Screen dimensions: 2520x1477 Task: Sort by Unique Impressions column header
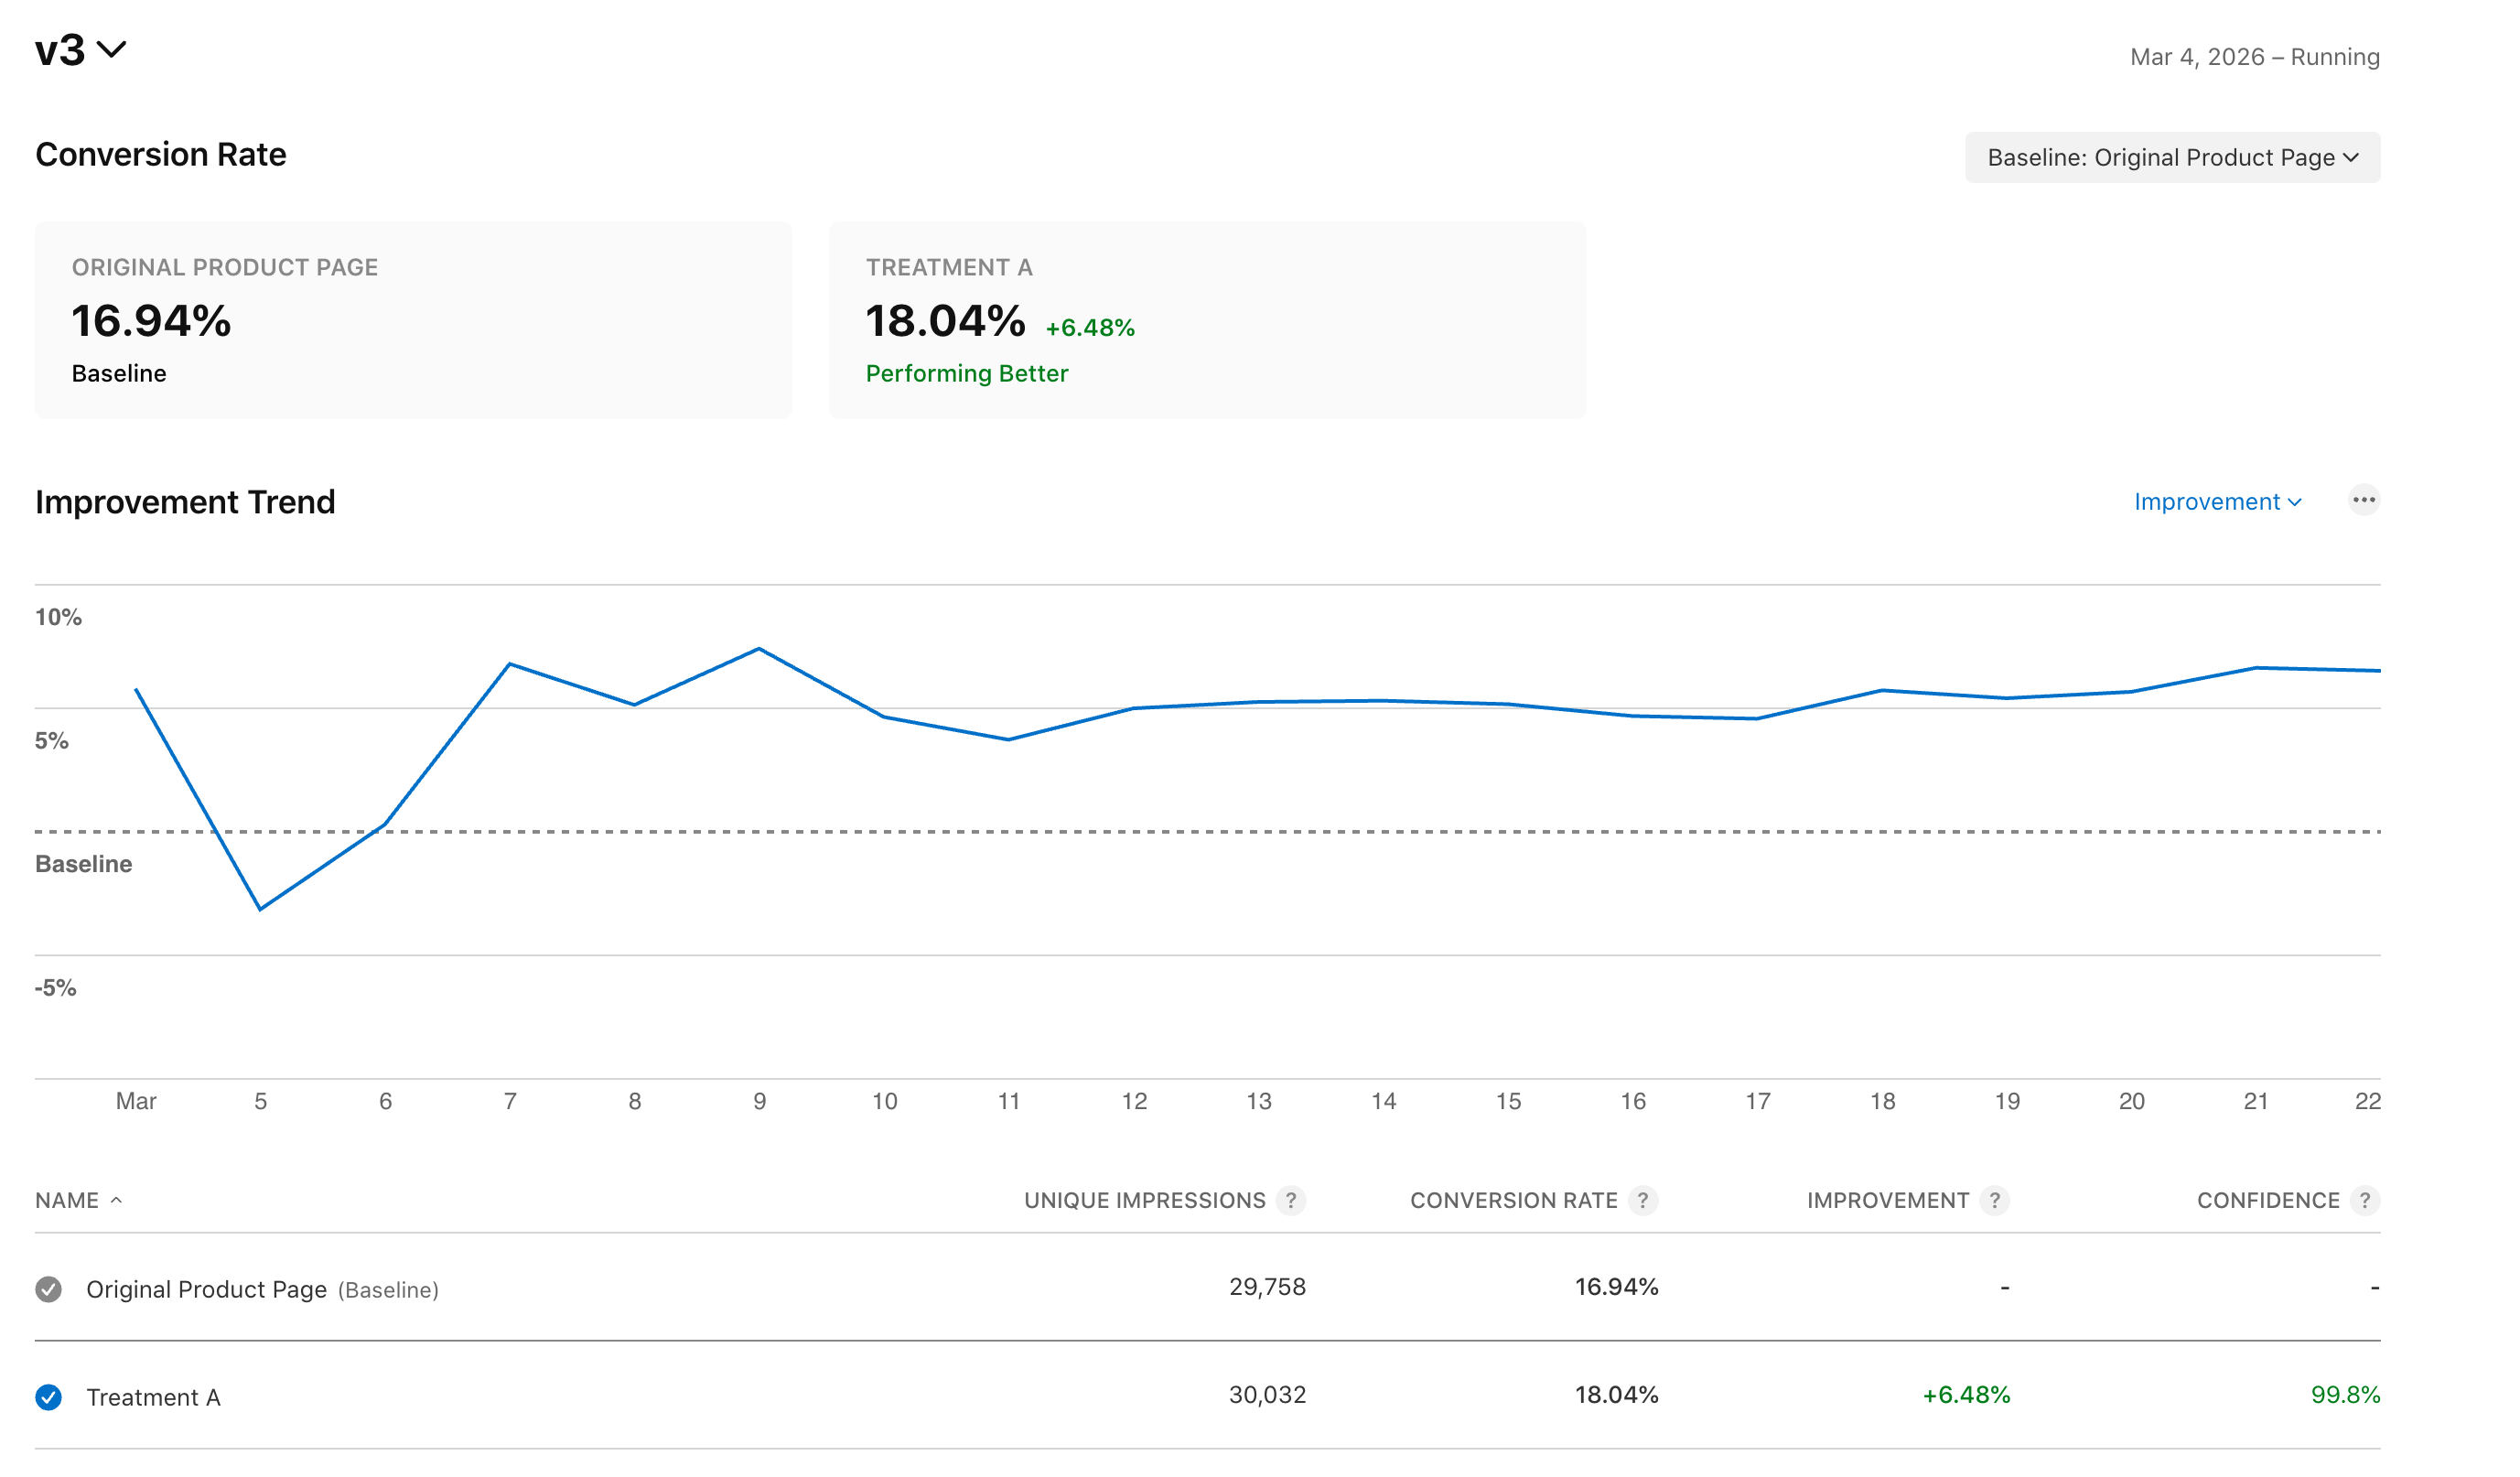(x=1144, y=1200)
